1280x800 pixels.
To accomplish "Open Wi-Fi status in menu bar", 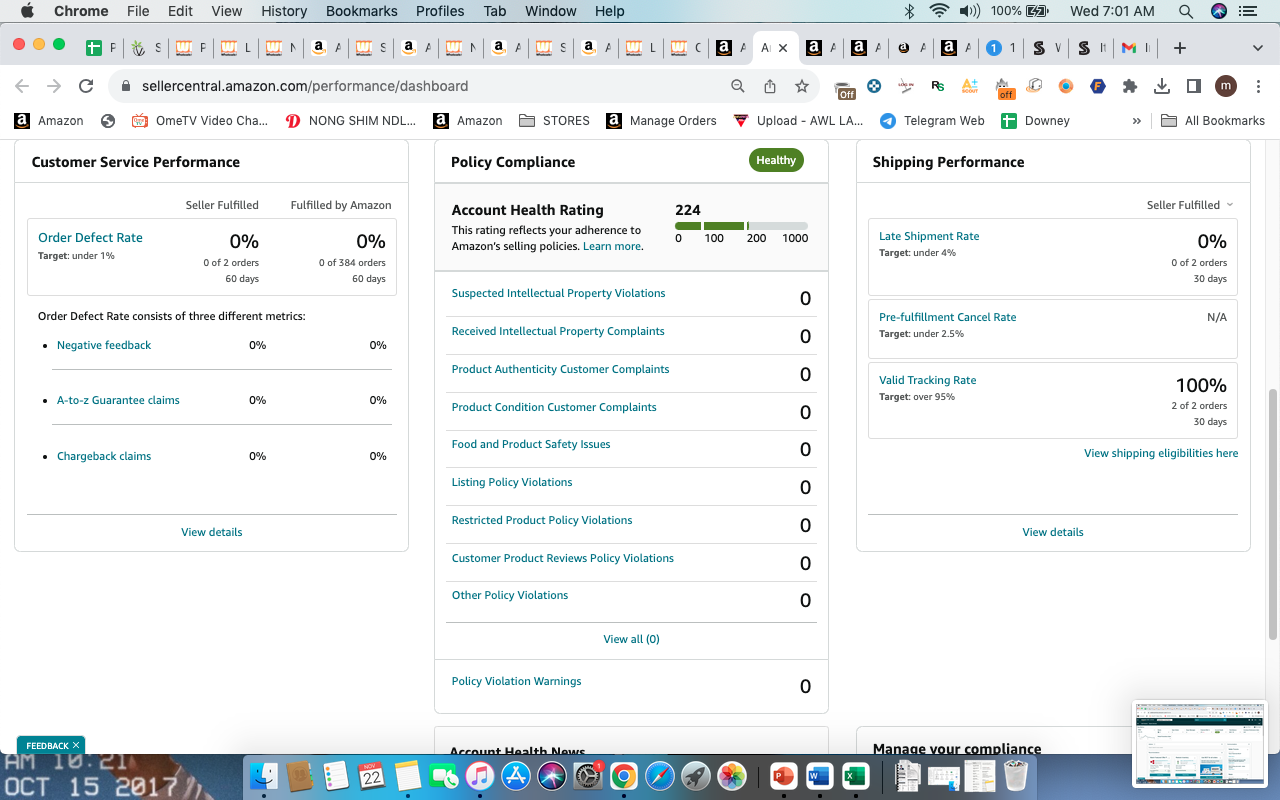I will point(938,11).
